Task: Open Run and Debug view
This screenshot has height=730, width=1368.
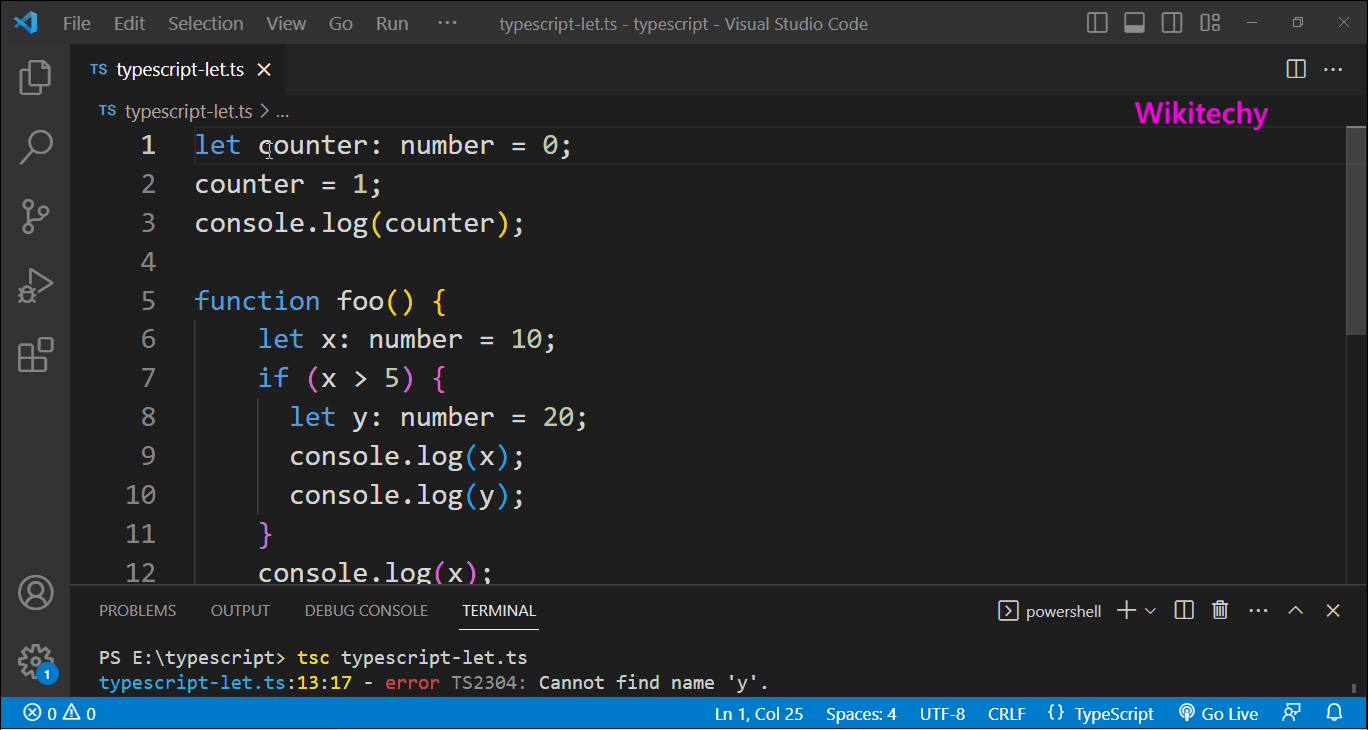Action: coord(35,286)
